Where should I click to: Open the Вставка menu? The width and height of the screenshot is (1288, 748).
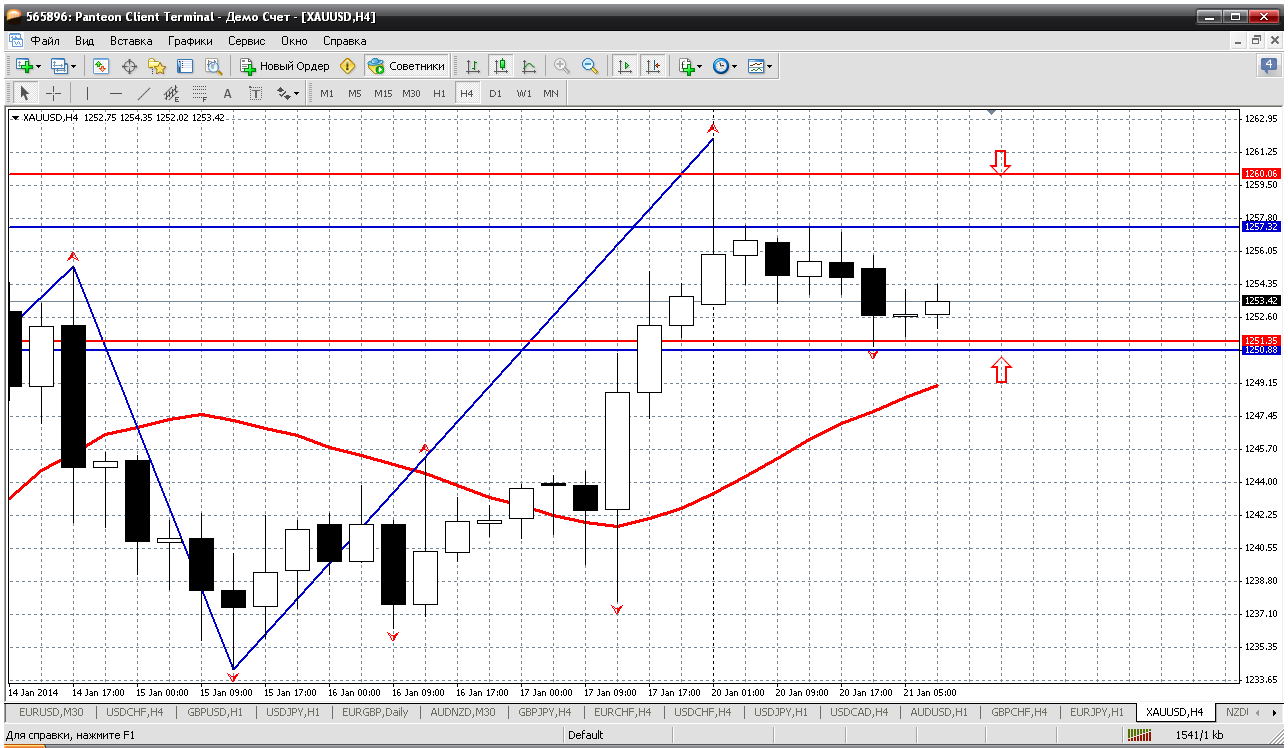[x=131, y=41]
